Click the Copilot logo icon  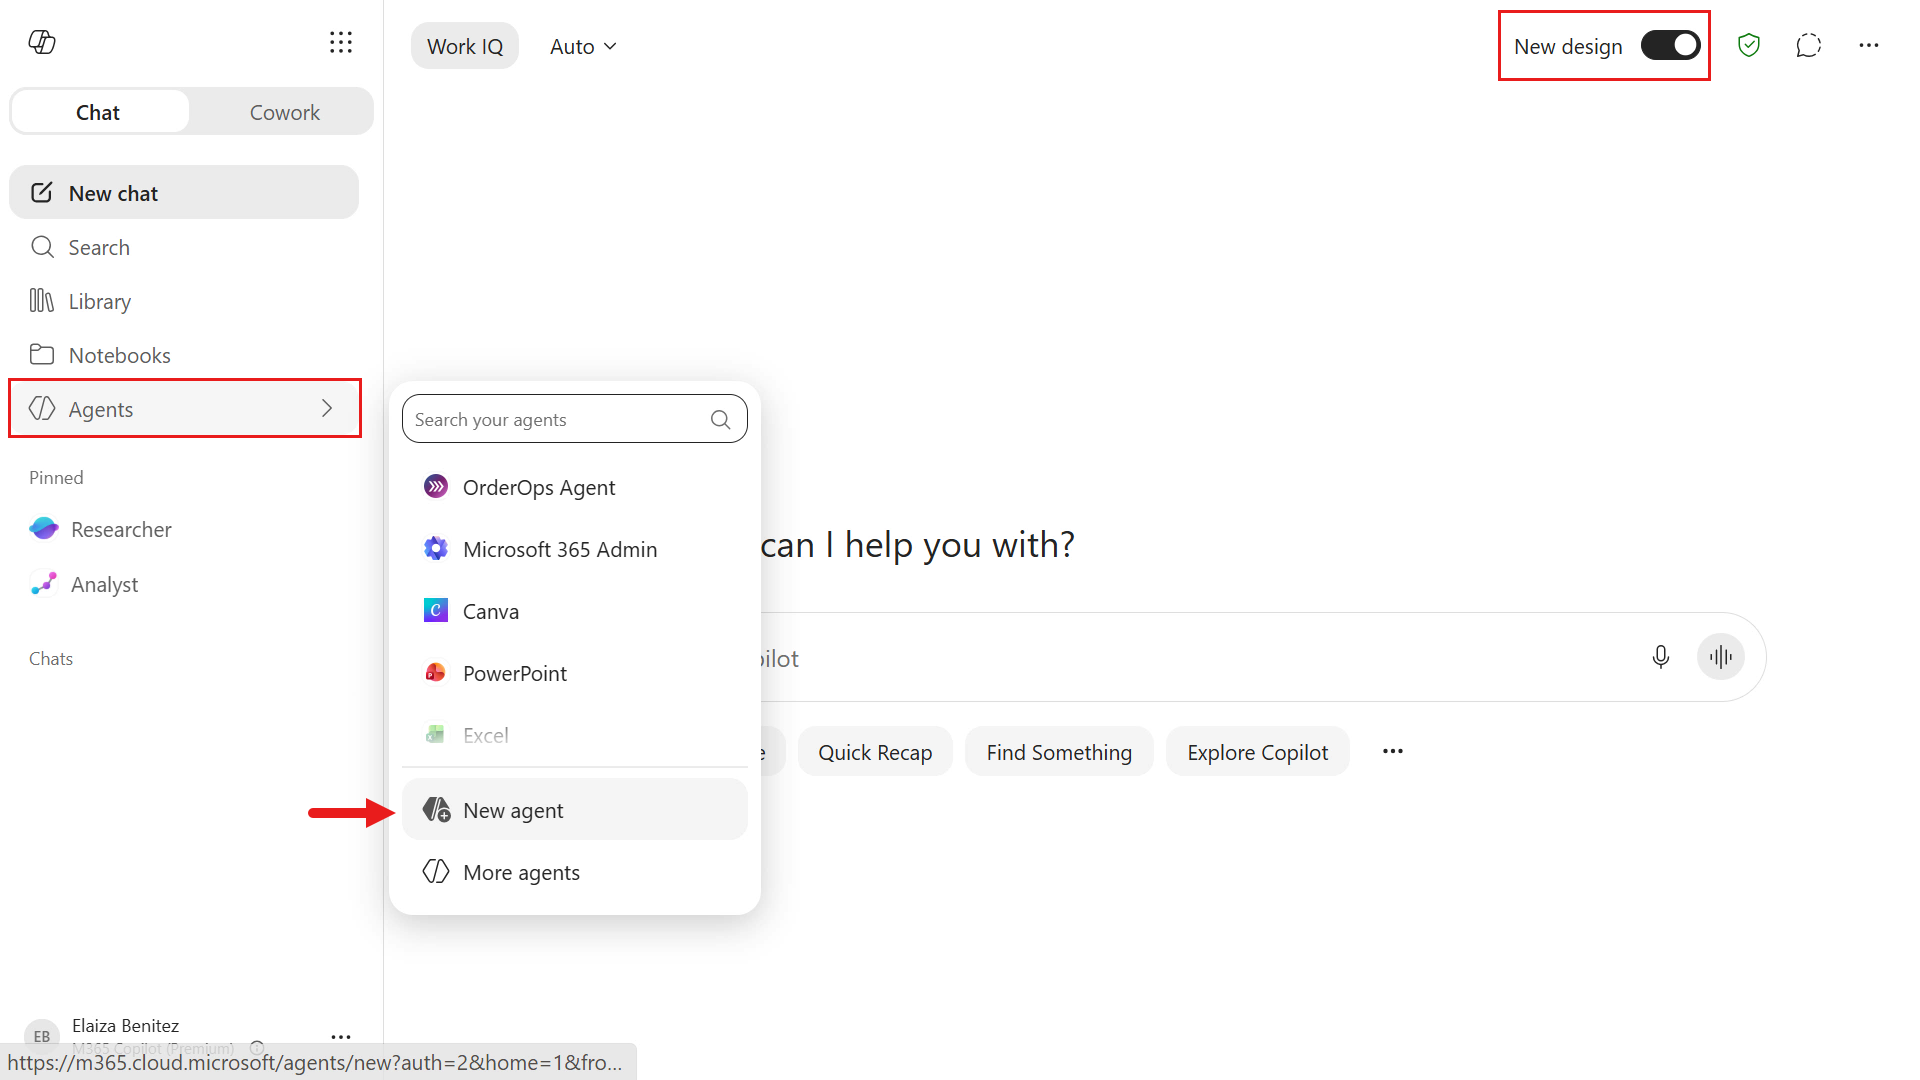click(42, 42)
